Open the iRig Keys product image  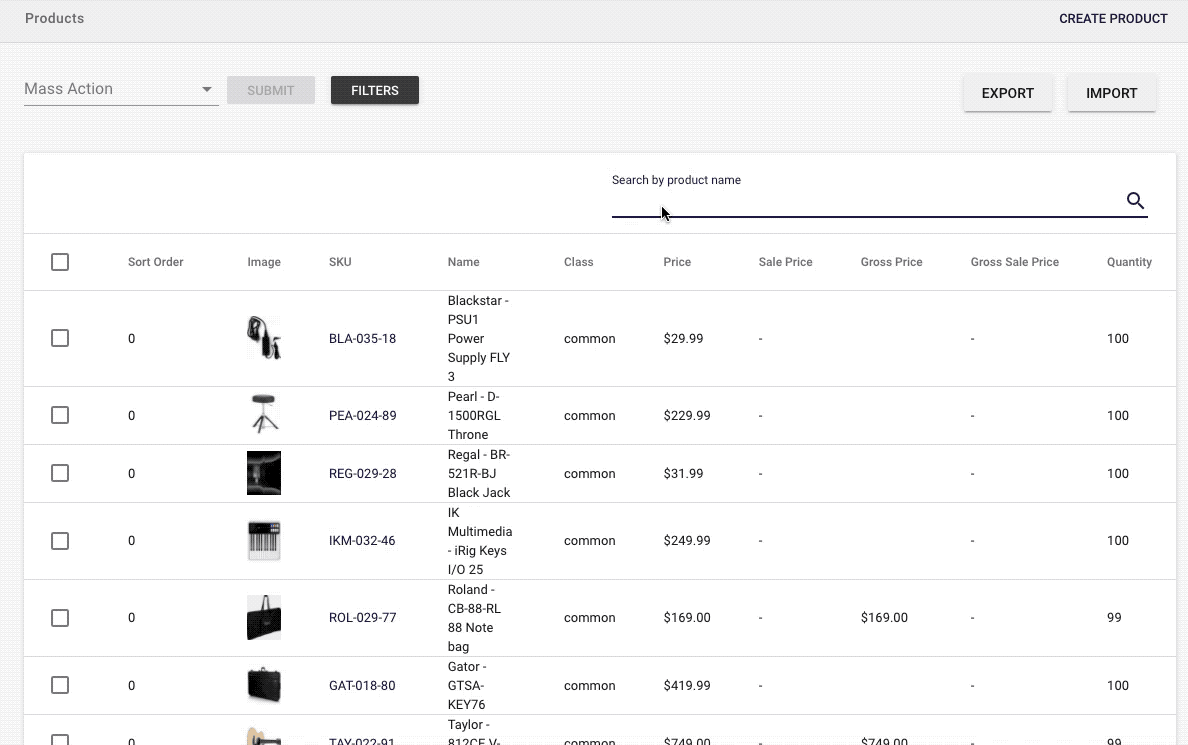264,540
